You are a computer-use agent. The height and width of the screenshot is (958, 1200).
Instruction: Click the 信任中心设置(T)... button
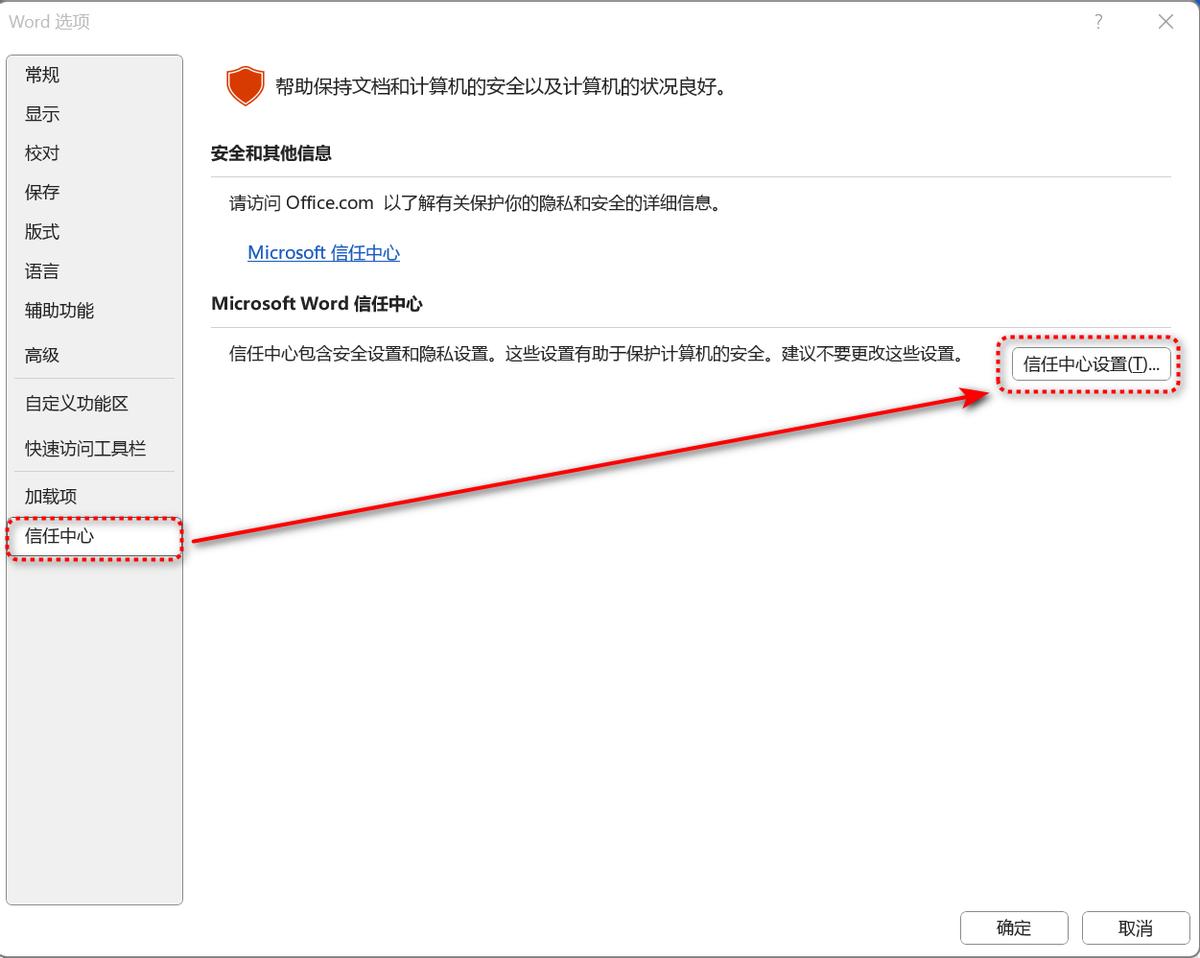[1091, 364]
